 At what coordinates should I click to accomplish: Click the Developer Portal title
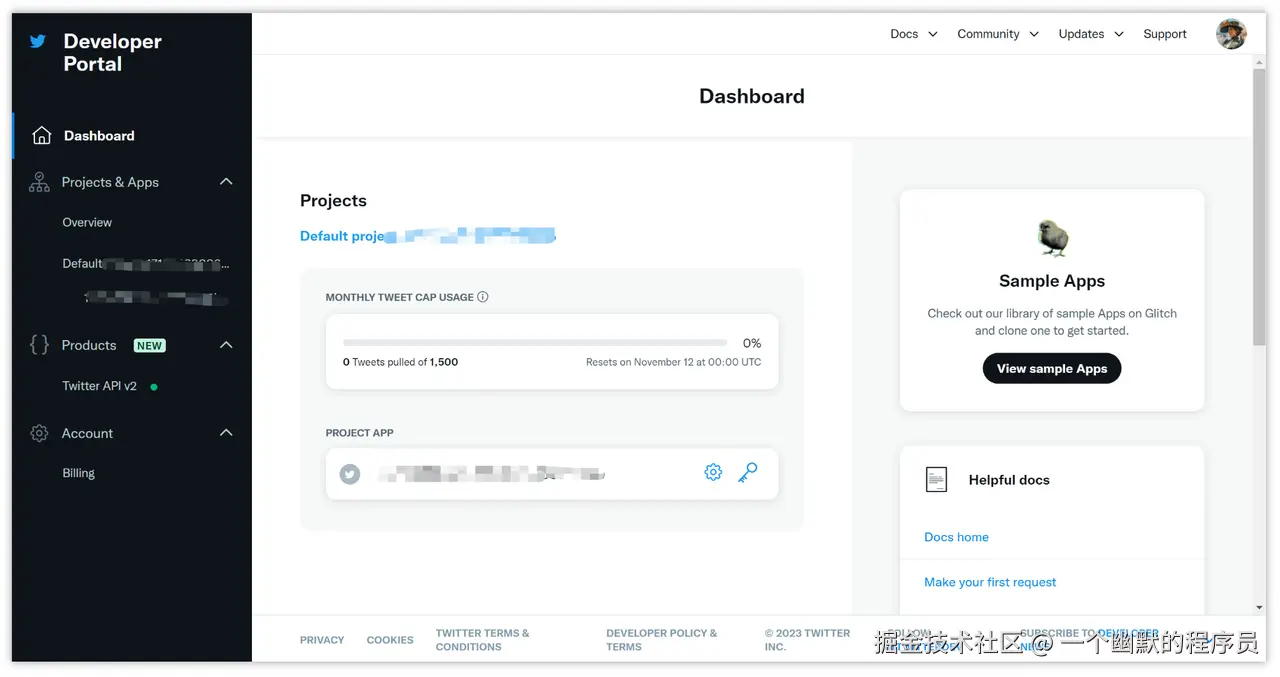pos(112,52)
